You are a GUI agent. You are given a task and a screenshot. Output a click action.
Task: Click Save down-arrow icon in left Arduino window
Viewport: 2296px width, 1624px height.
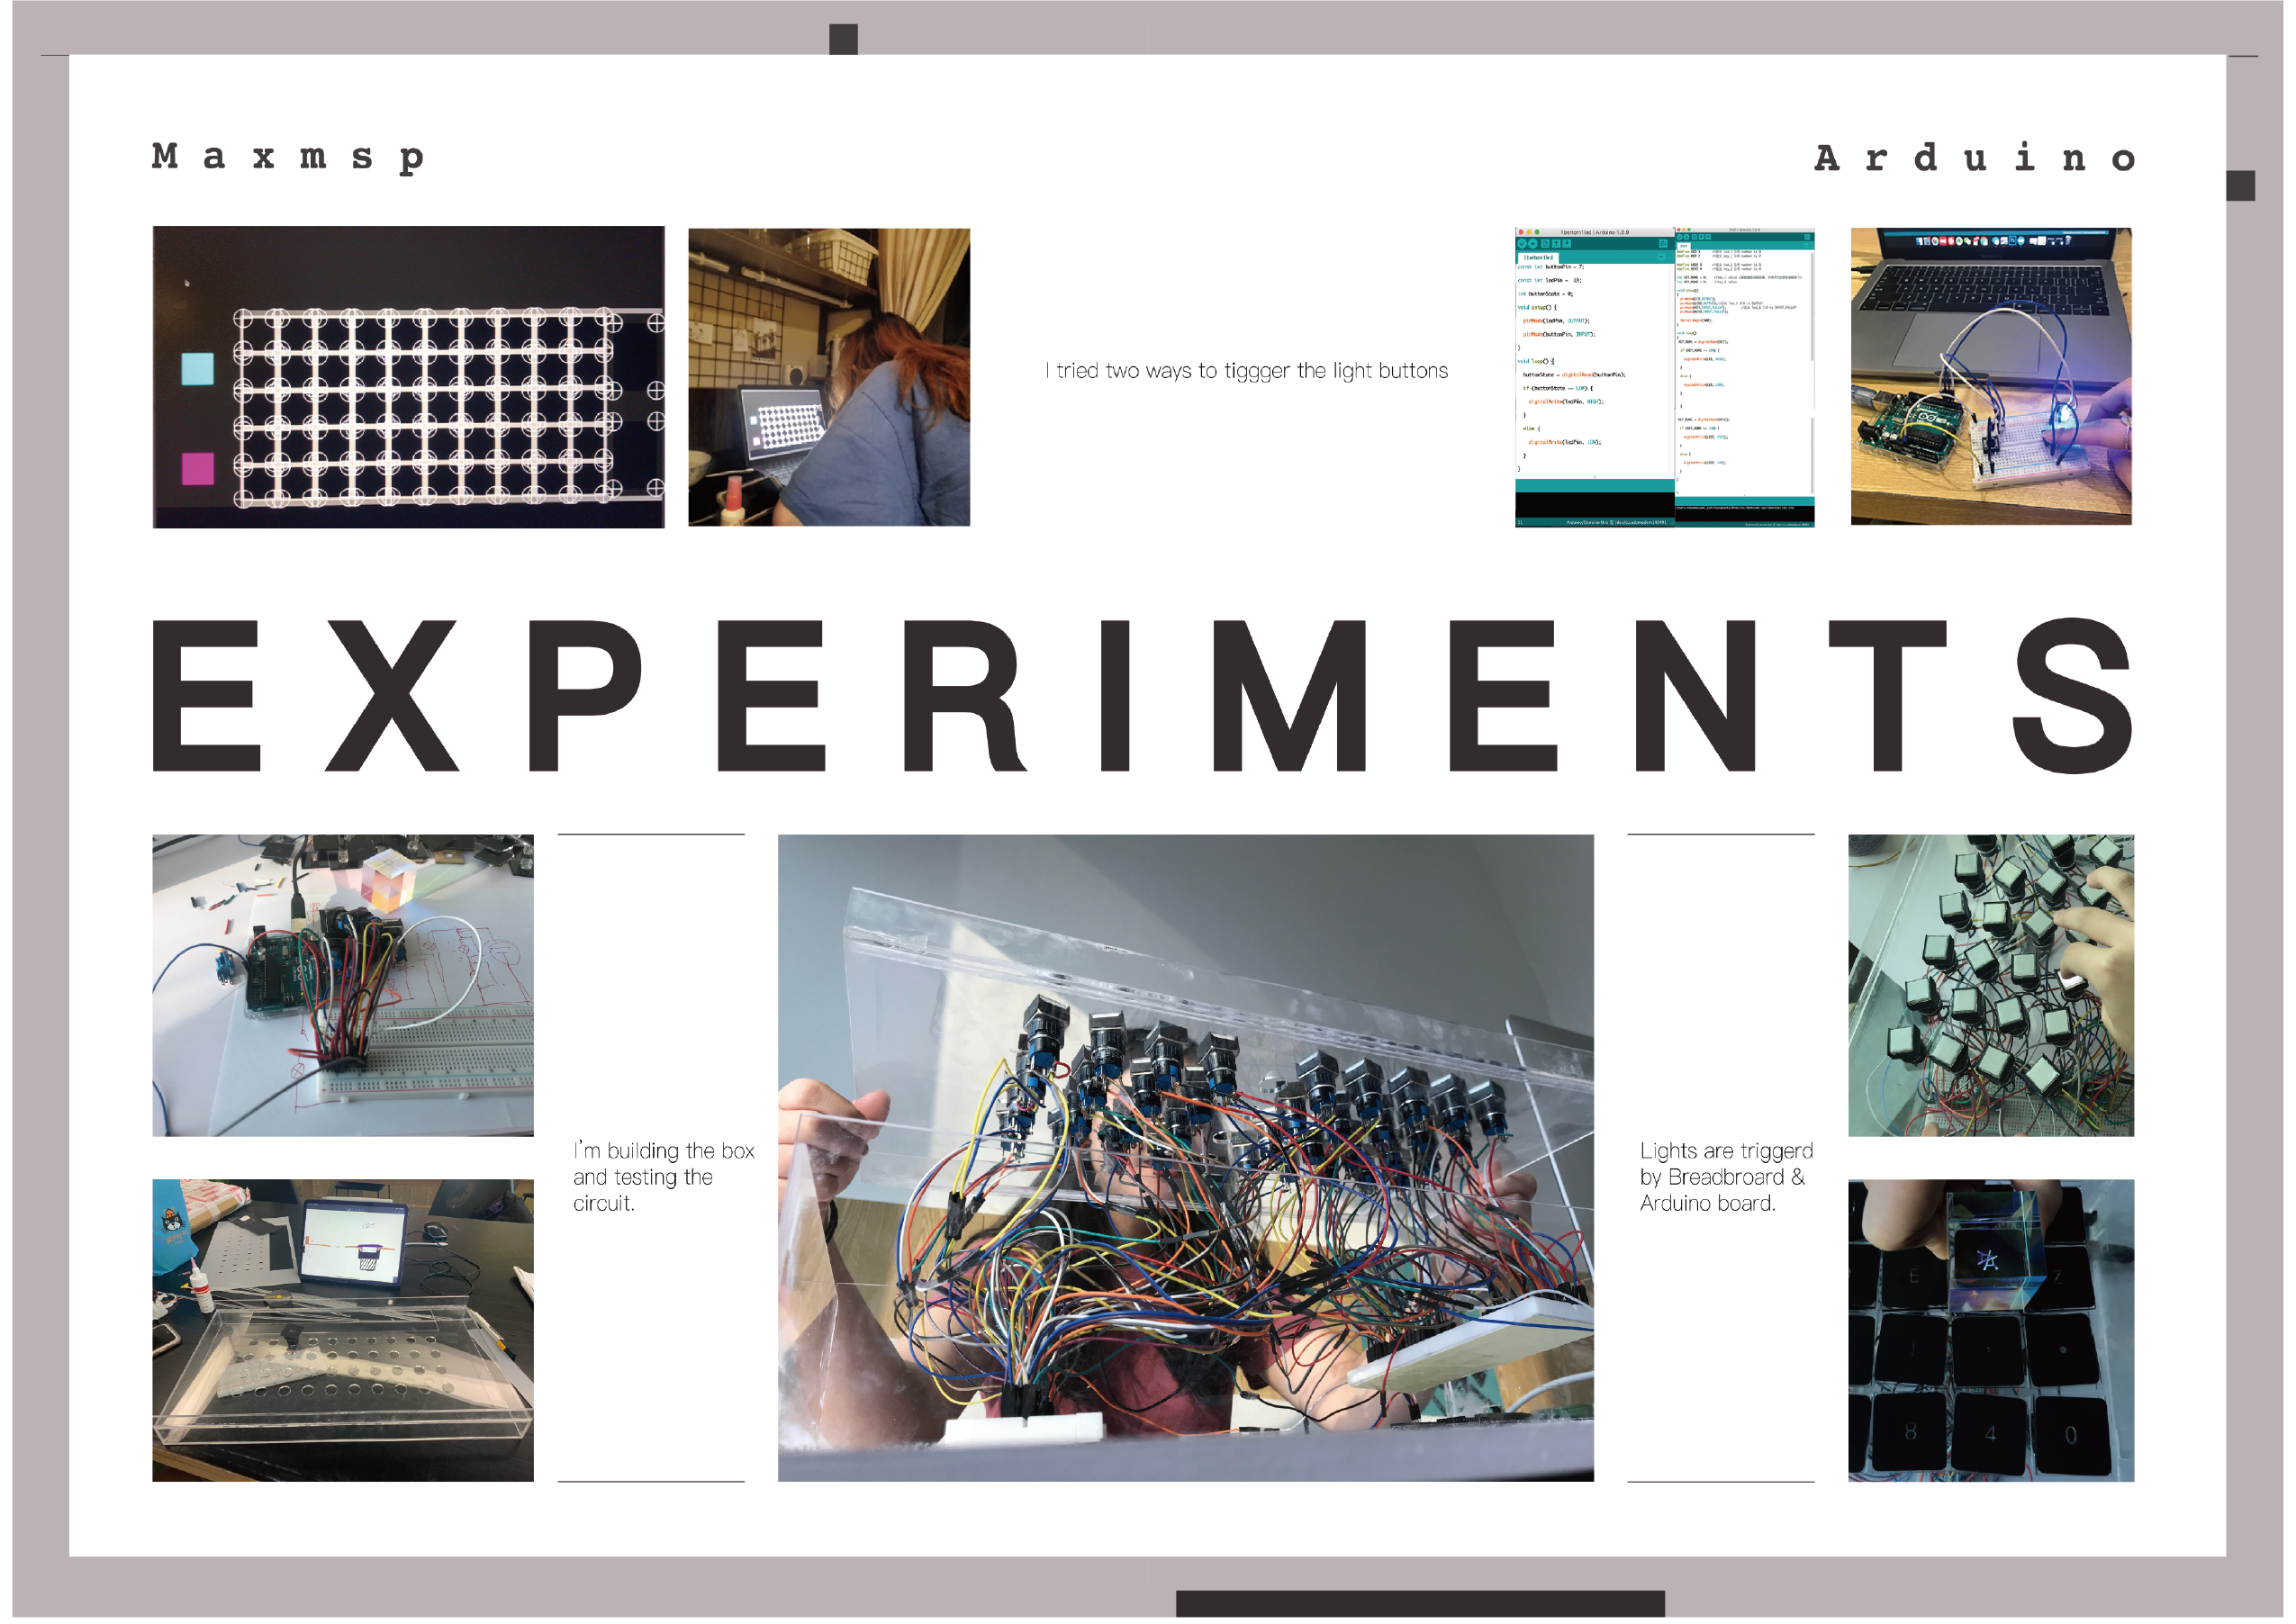click(x=1567, y=244)
